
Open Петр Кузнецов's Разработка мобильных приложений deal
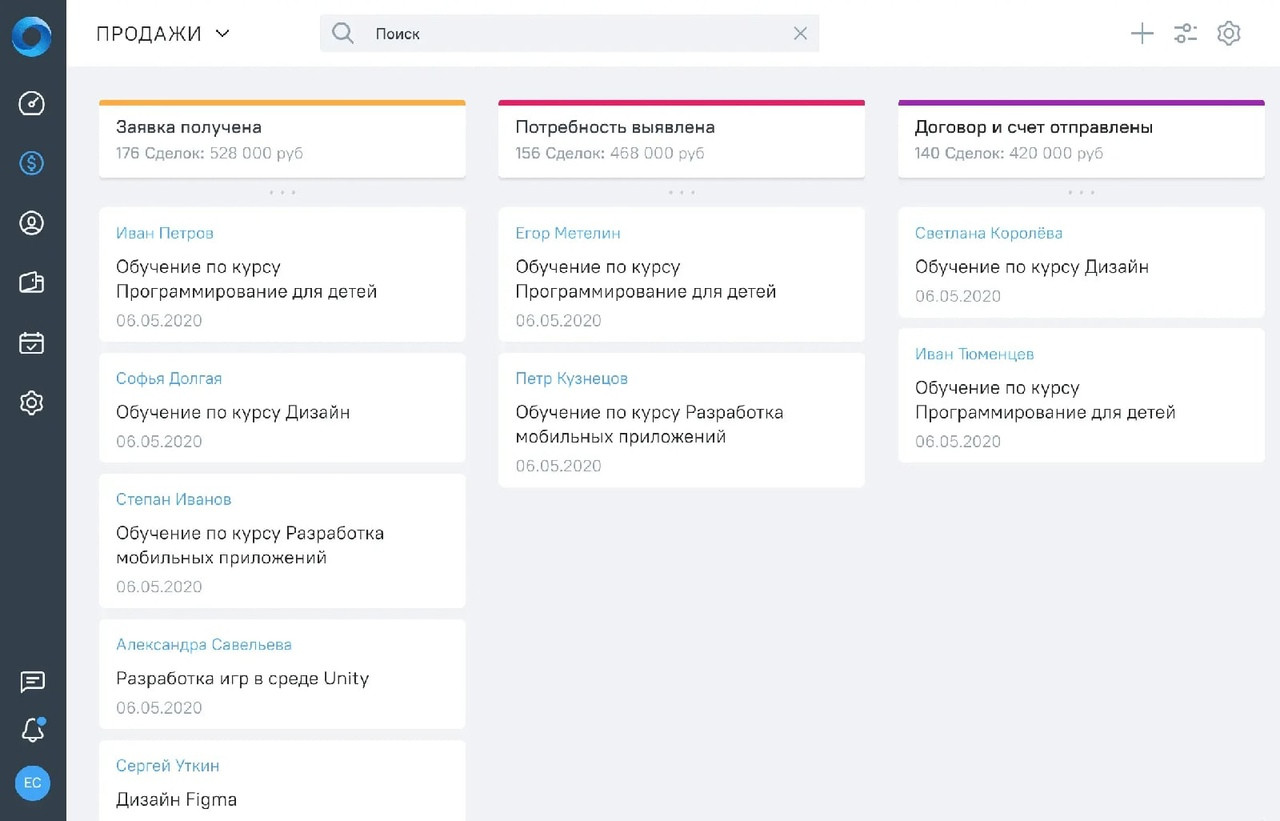pos(650,424)
